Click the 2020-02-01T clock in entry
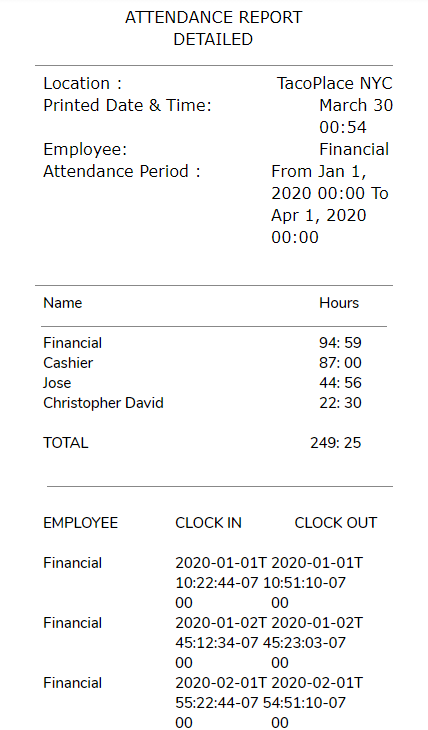Image resolution: width=428 pixels, height=730 pixels. point(221,703)
